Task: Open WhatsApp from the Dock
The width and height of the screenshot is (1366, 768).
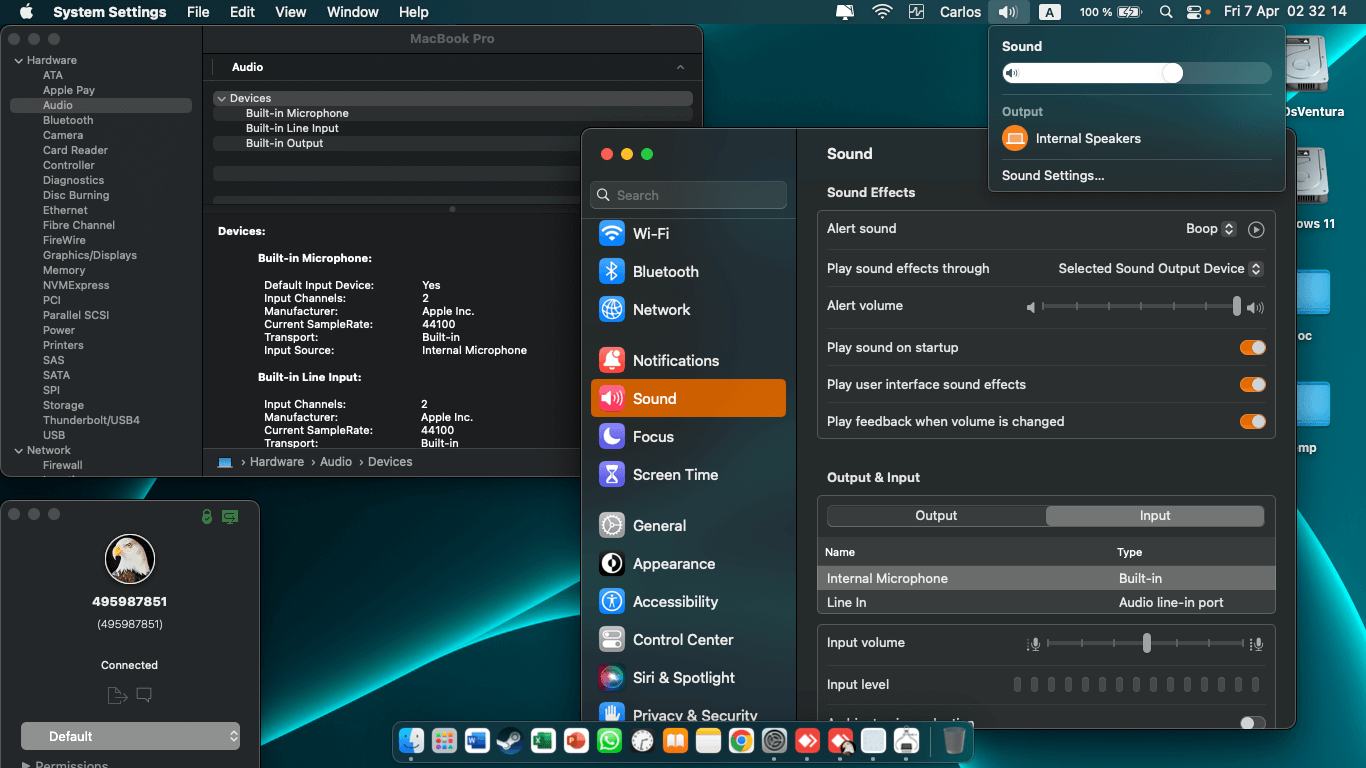Action: click(609, 741)
